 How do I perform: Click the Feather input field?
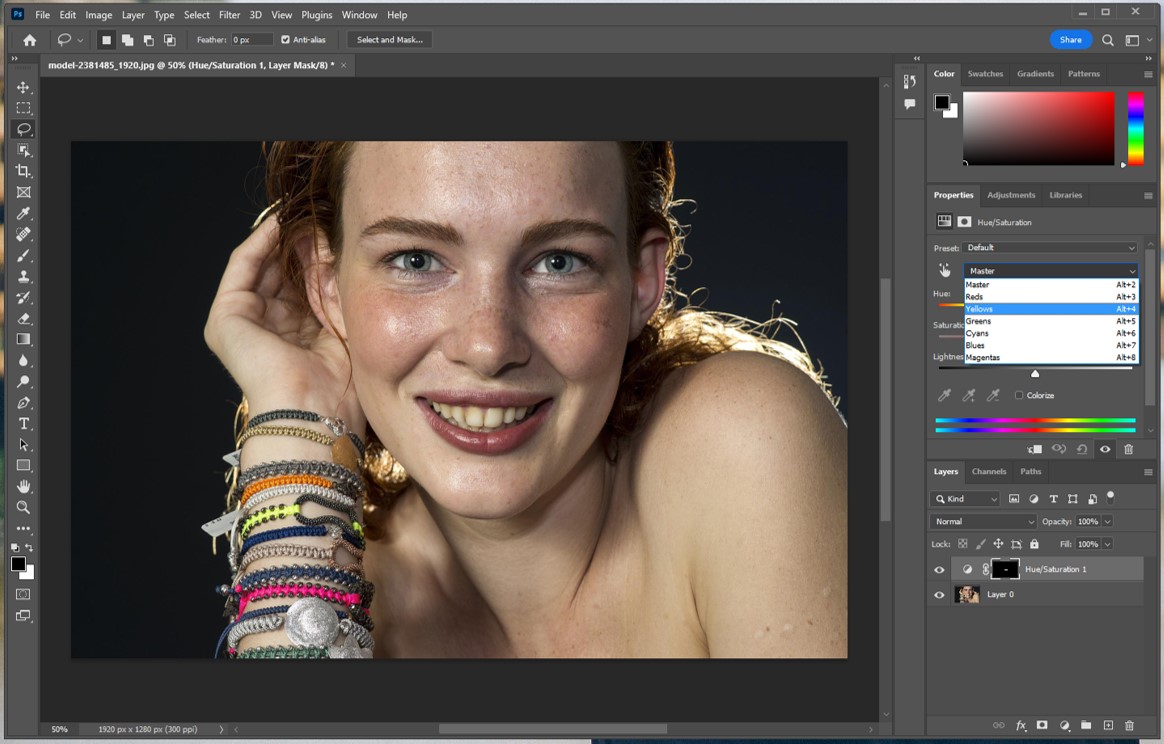(x=251, y=40)
